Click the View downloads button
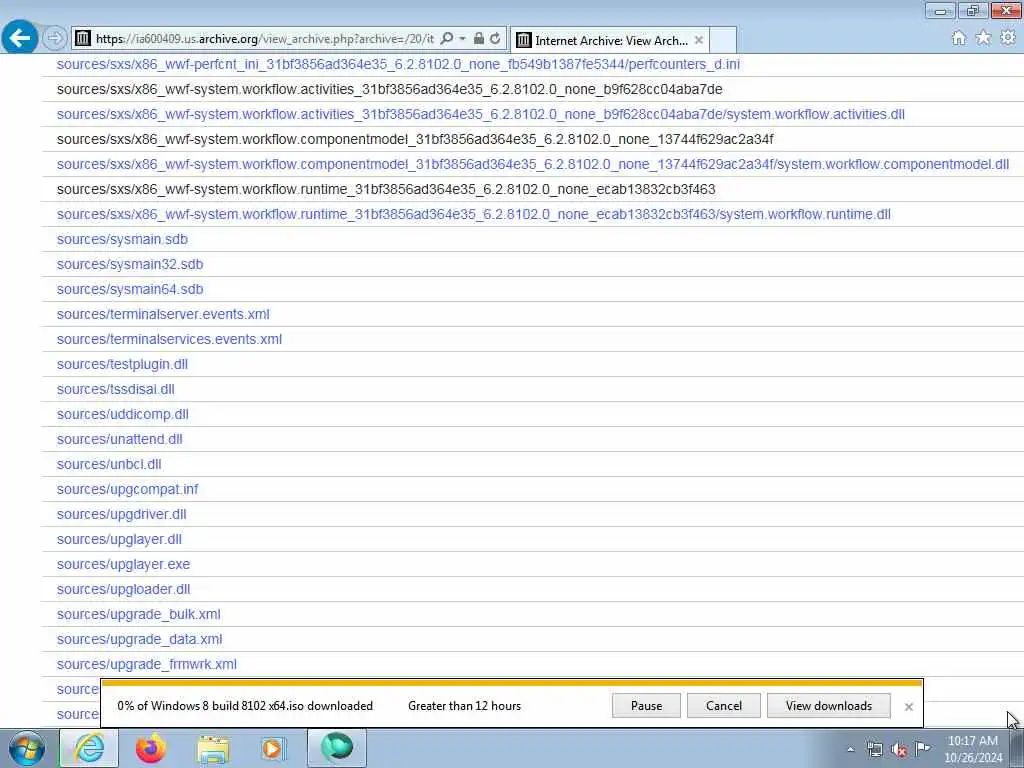Screen dimensions: 1024x768 829,706
